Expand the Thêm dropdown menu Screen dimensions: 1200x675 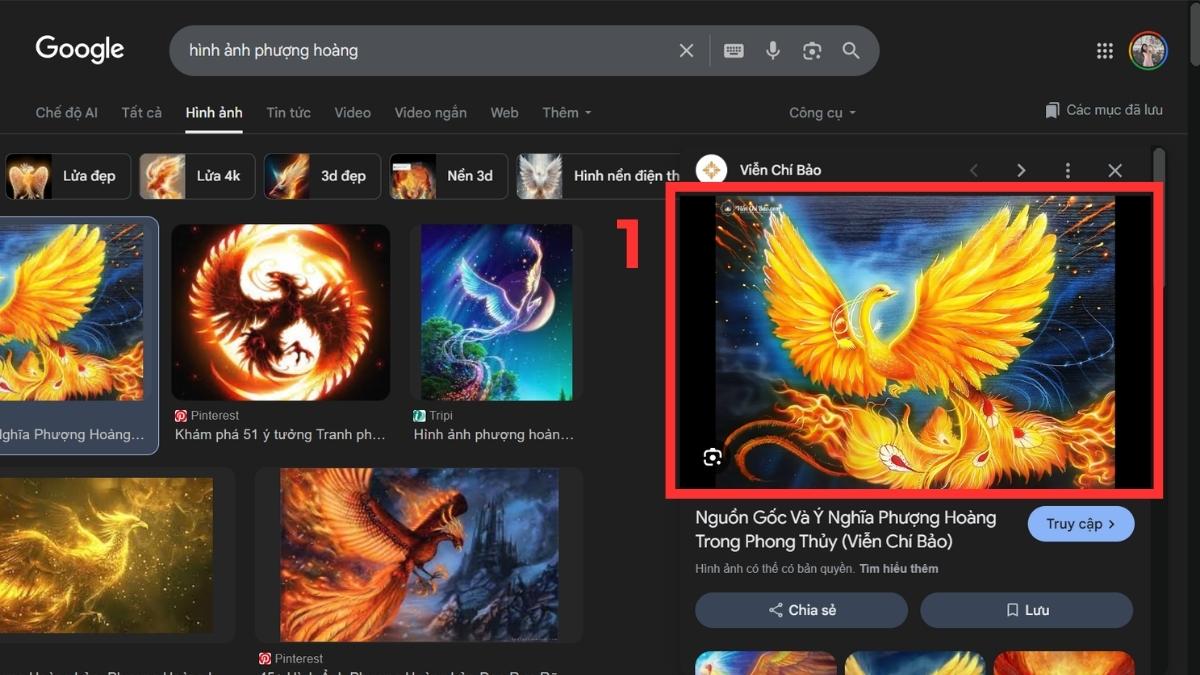pos(567,112)
